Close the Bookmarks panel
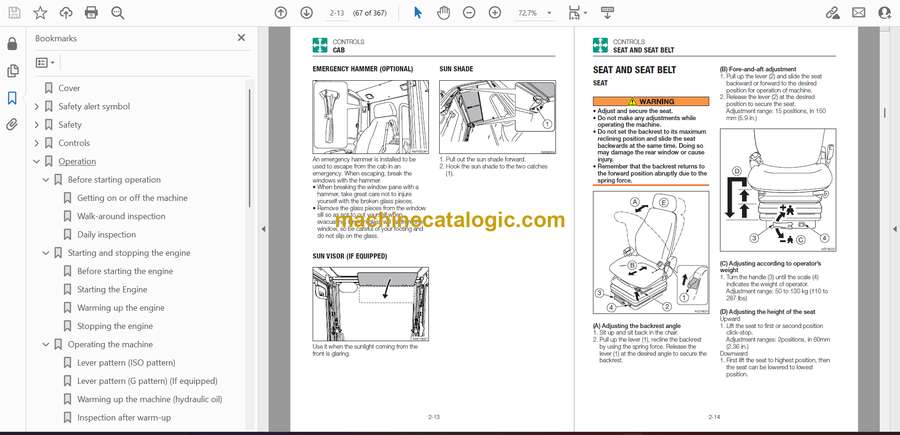Viewport: 900px width, 435px height. [241, 38]
